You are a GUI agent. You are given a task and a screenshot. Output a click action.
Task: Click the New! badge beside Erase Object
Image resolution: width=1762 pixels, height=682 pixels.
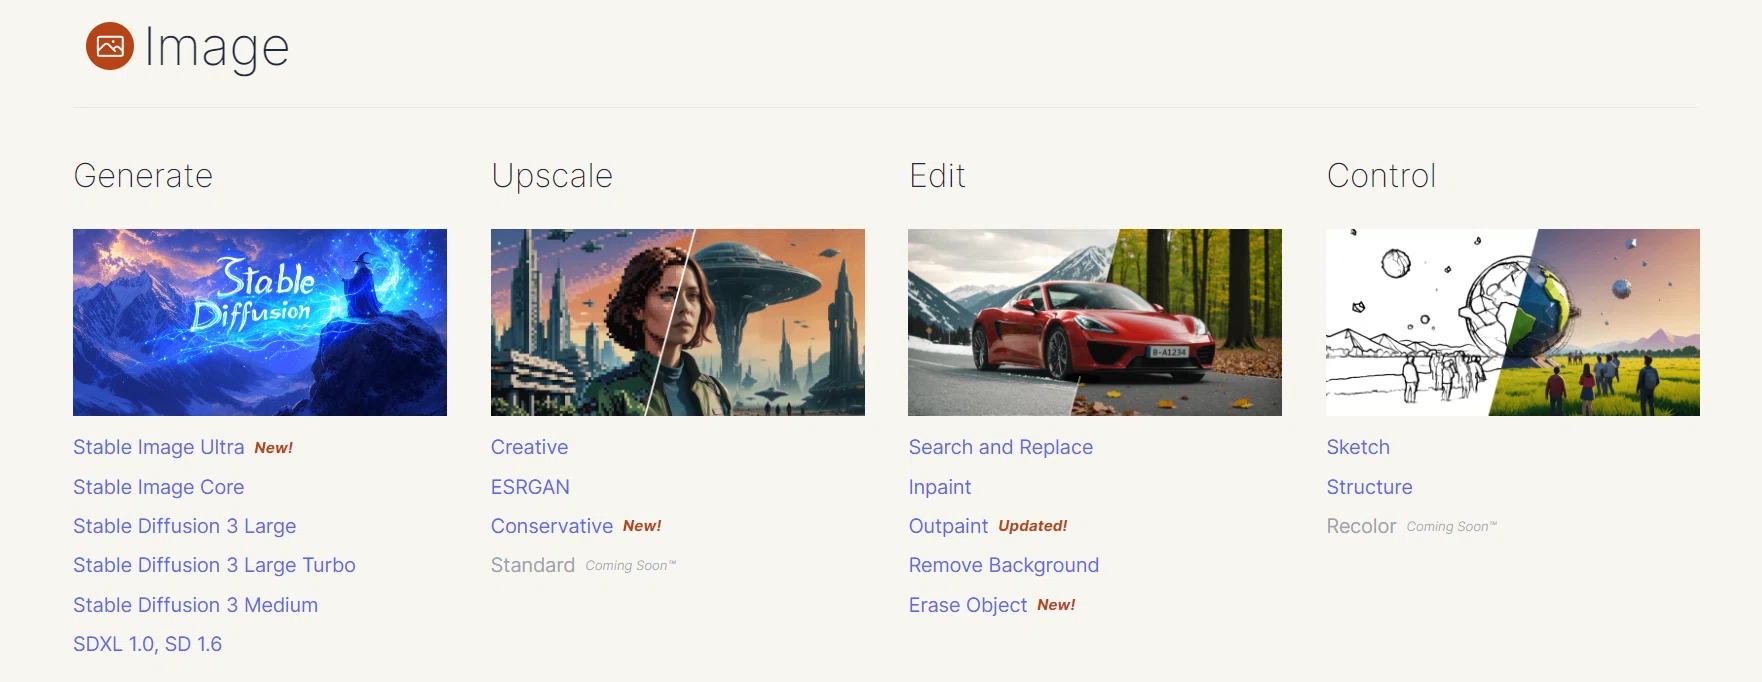(1056, 605)
